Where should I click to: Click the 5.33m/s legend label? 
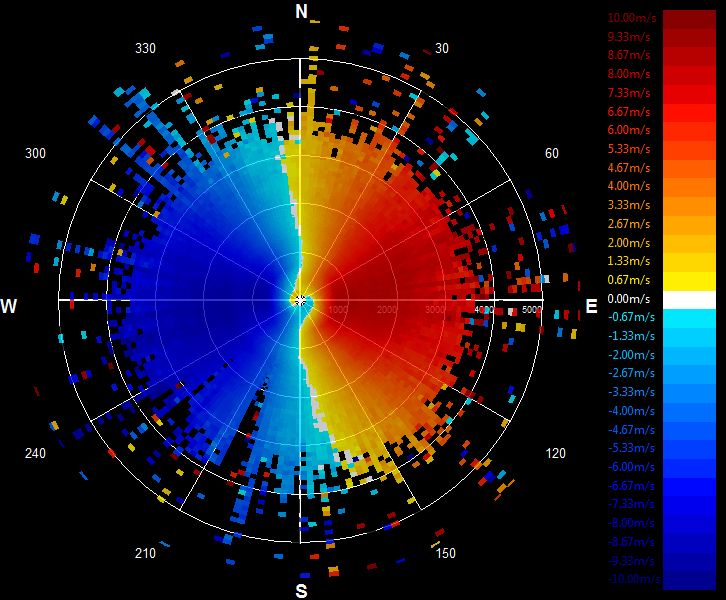629,149
